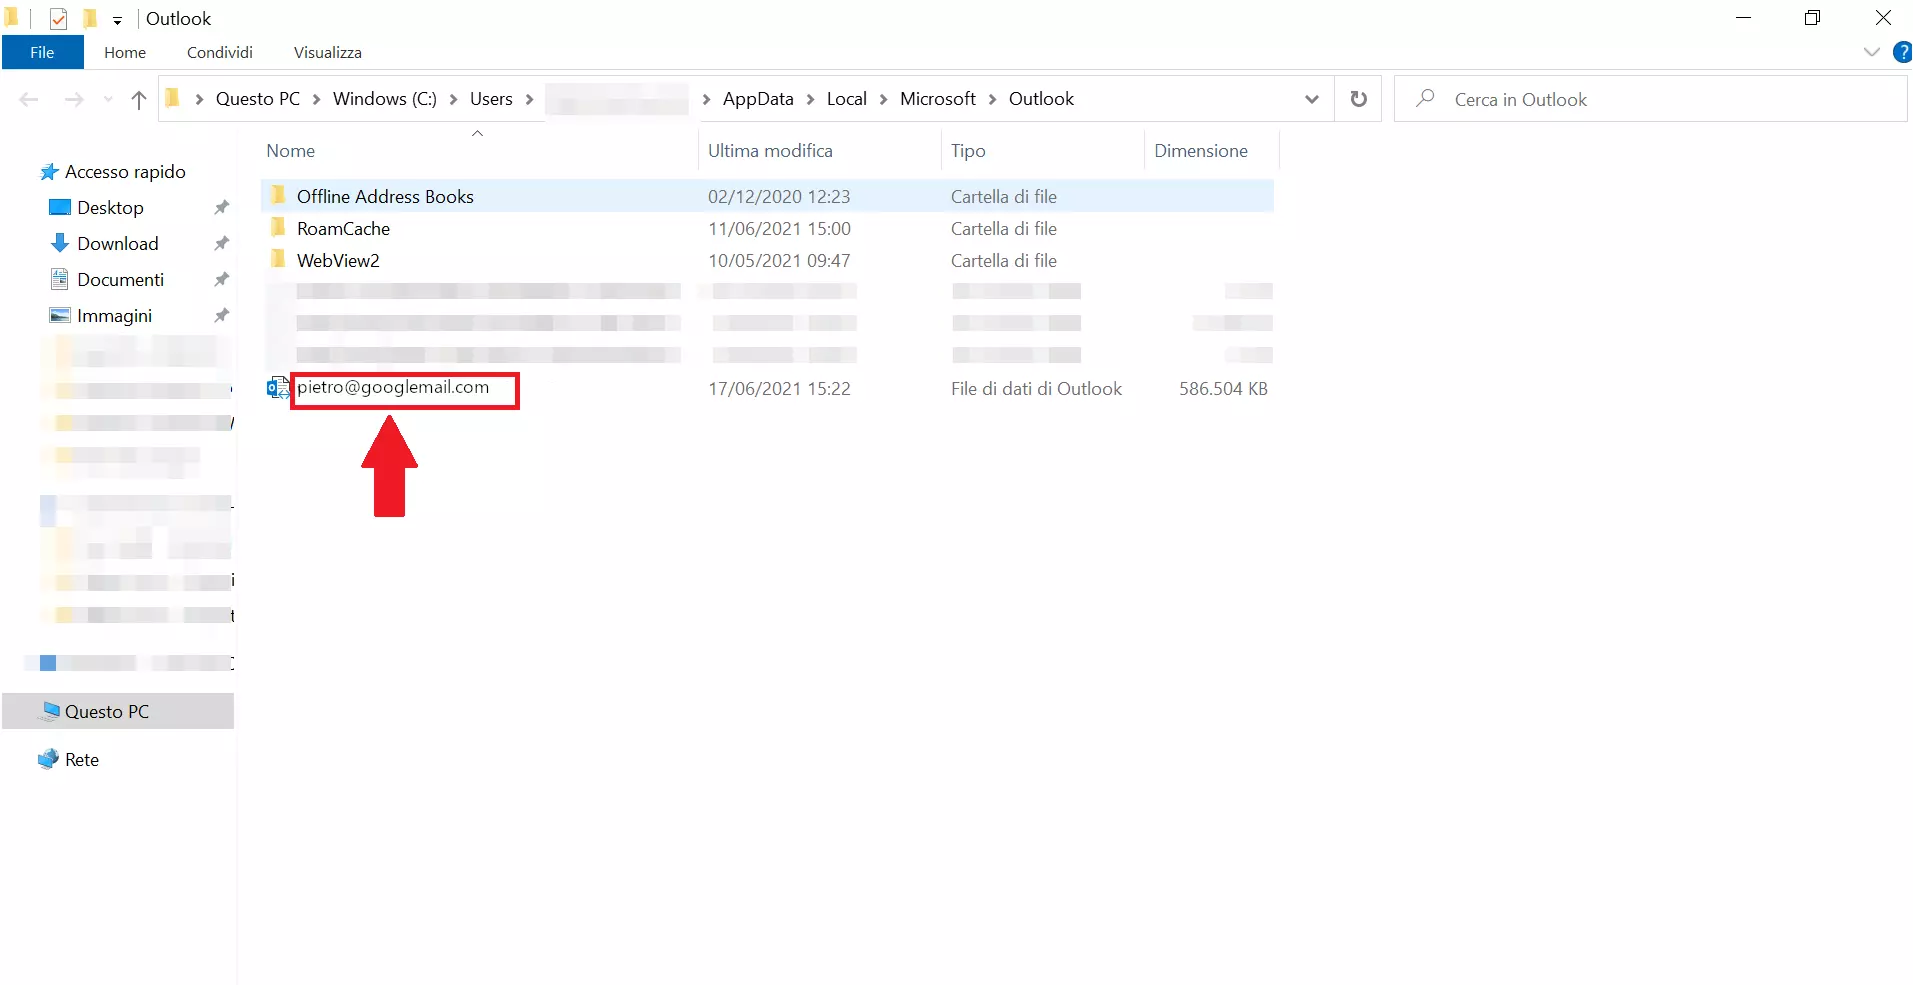Select the WebView2 folder
The height and width of the screenshot is (985, 1913).
coord(338,261)
